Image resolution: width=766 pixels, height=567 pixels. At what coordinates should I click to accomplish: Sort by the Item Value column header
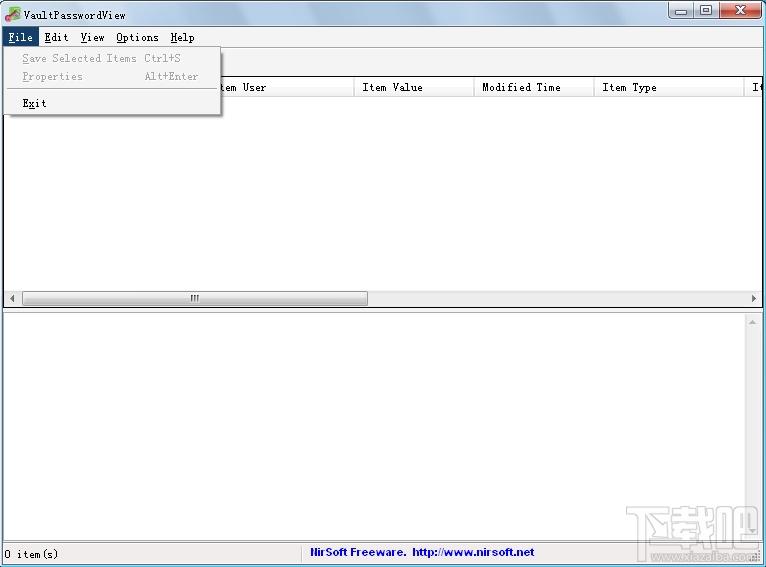click(414, 87)
